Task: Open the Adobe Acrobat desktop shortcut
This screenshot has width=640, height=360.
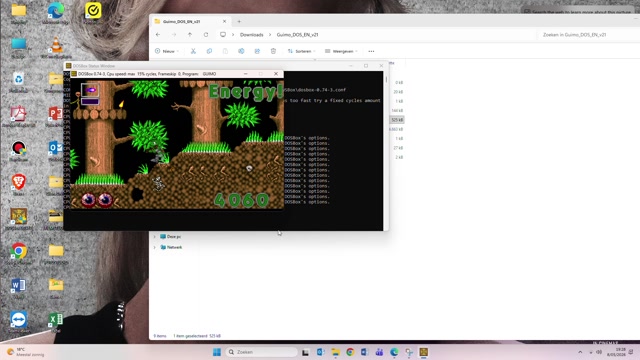Action: [18, 114]
